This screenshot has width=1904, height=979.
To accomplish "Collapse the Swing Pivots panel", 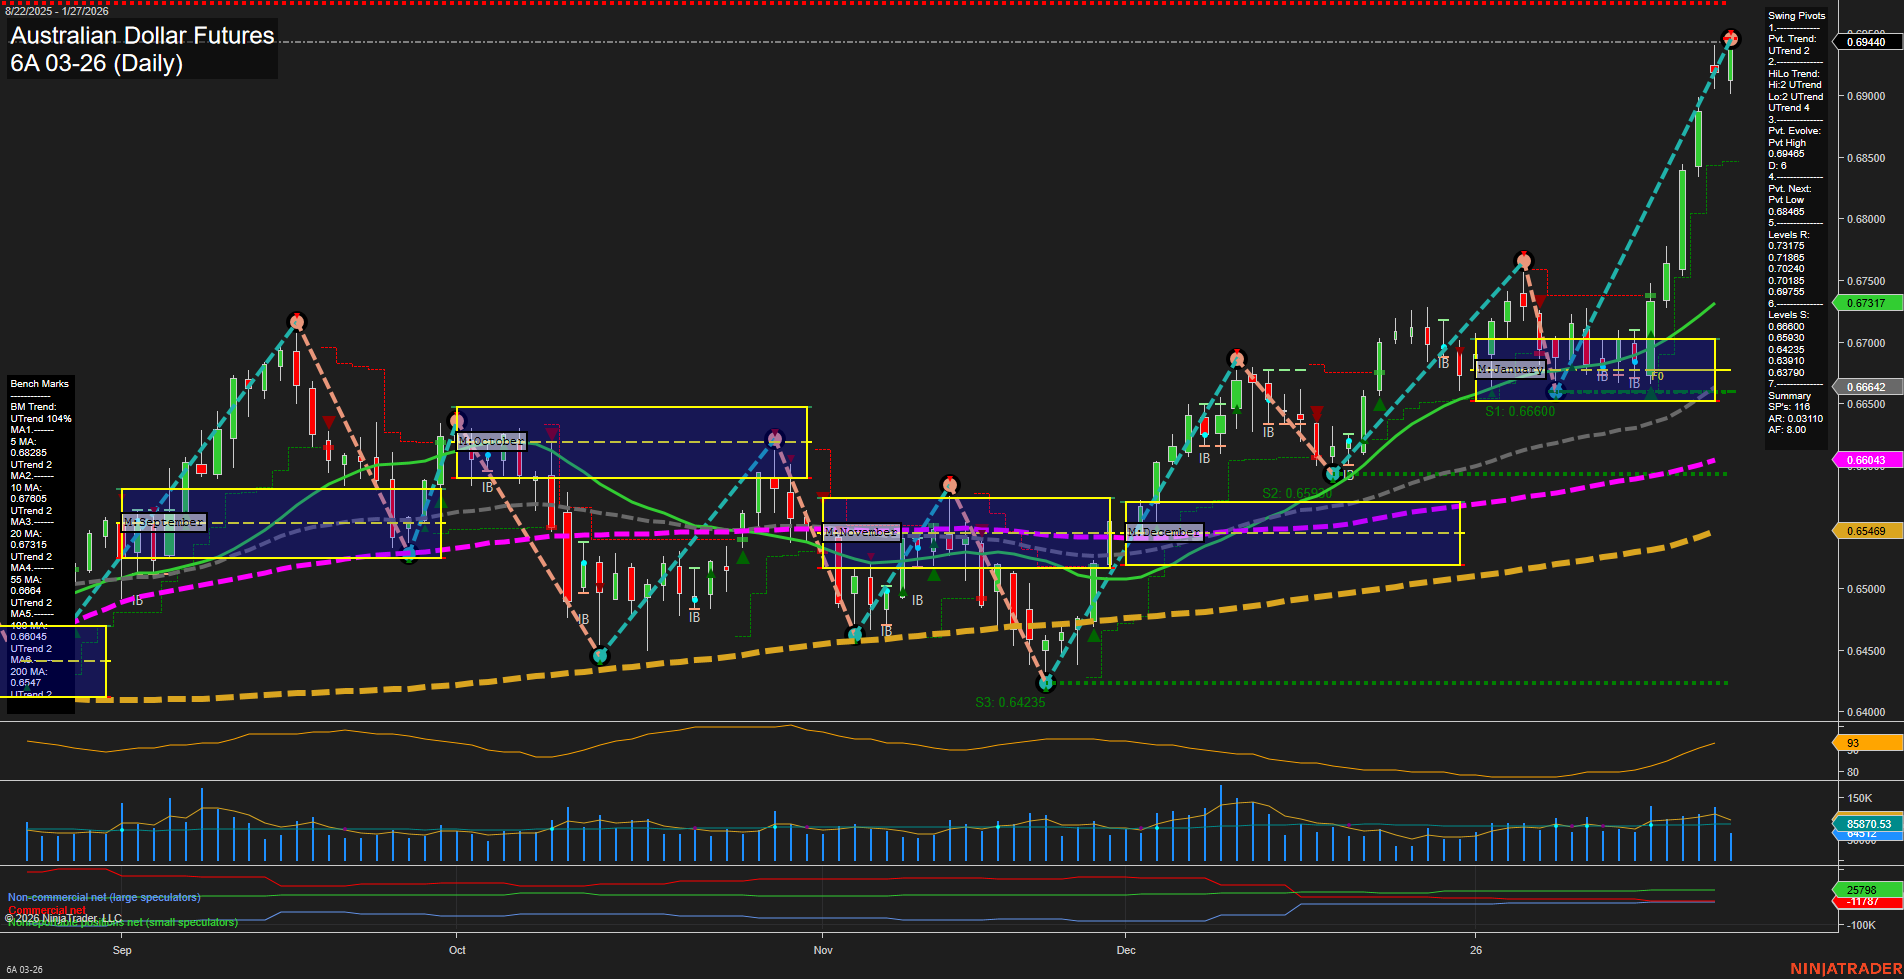I will (x=1796, y=15).
